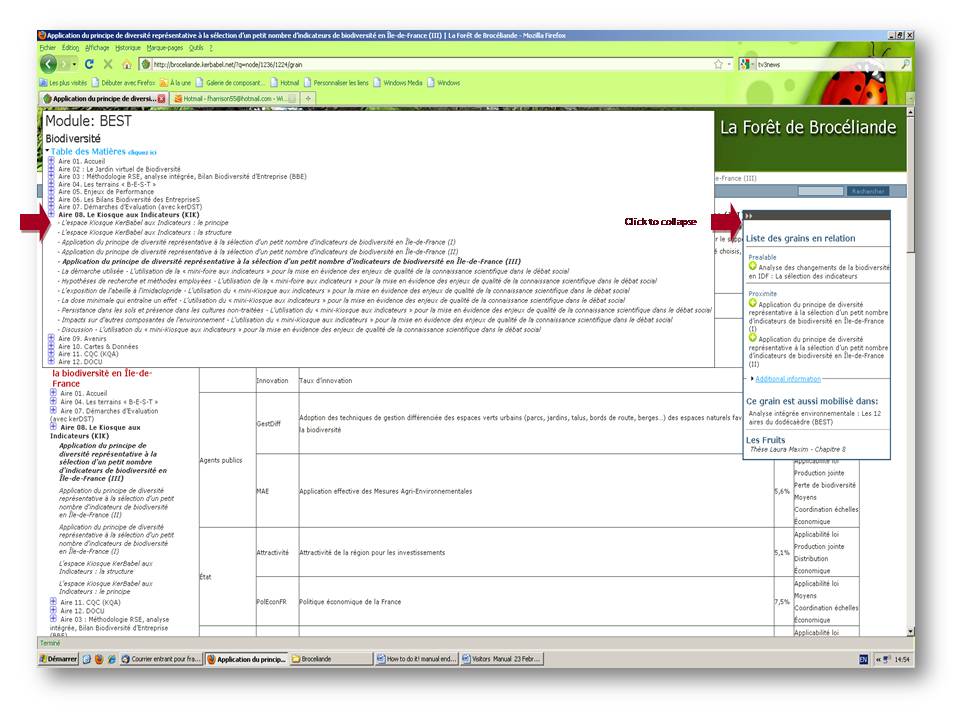Switch to Visitors Manual 23 Febr taskbar item
This screenshot has width=960, height=720.
(x=501, y=659)
